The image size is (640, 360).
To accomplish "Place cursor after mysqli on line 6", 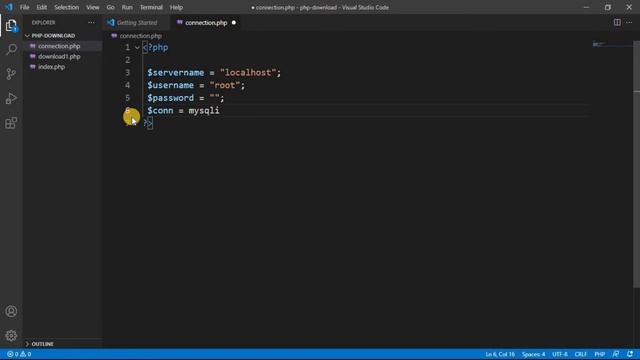I will (x=220, y=111).
